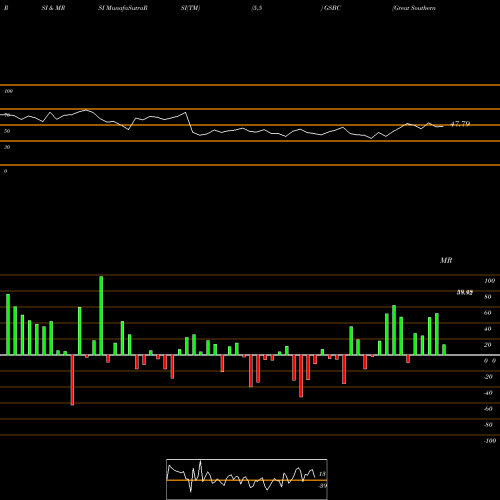Click the -100 label on MR right axis

(490, 441)
